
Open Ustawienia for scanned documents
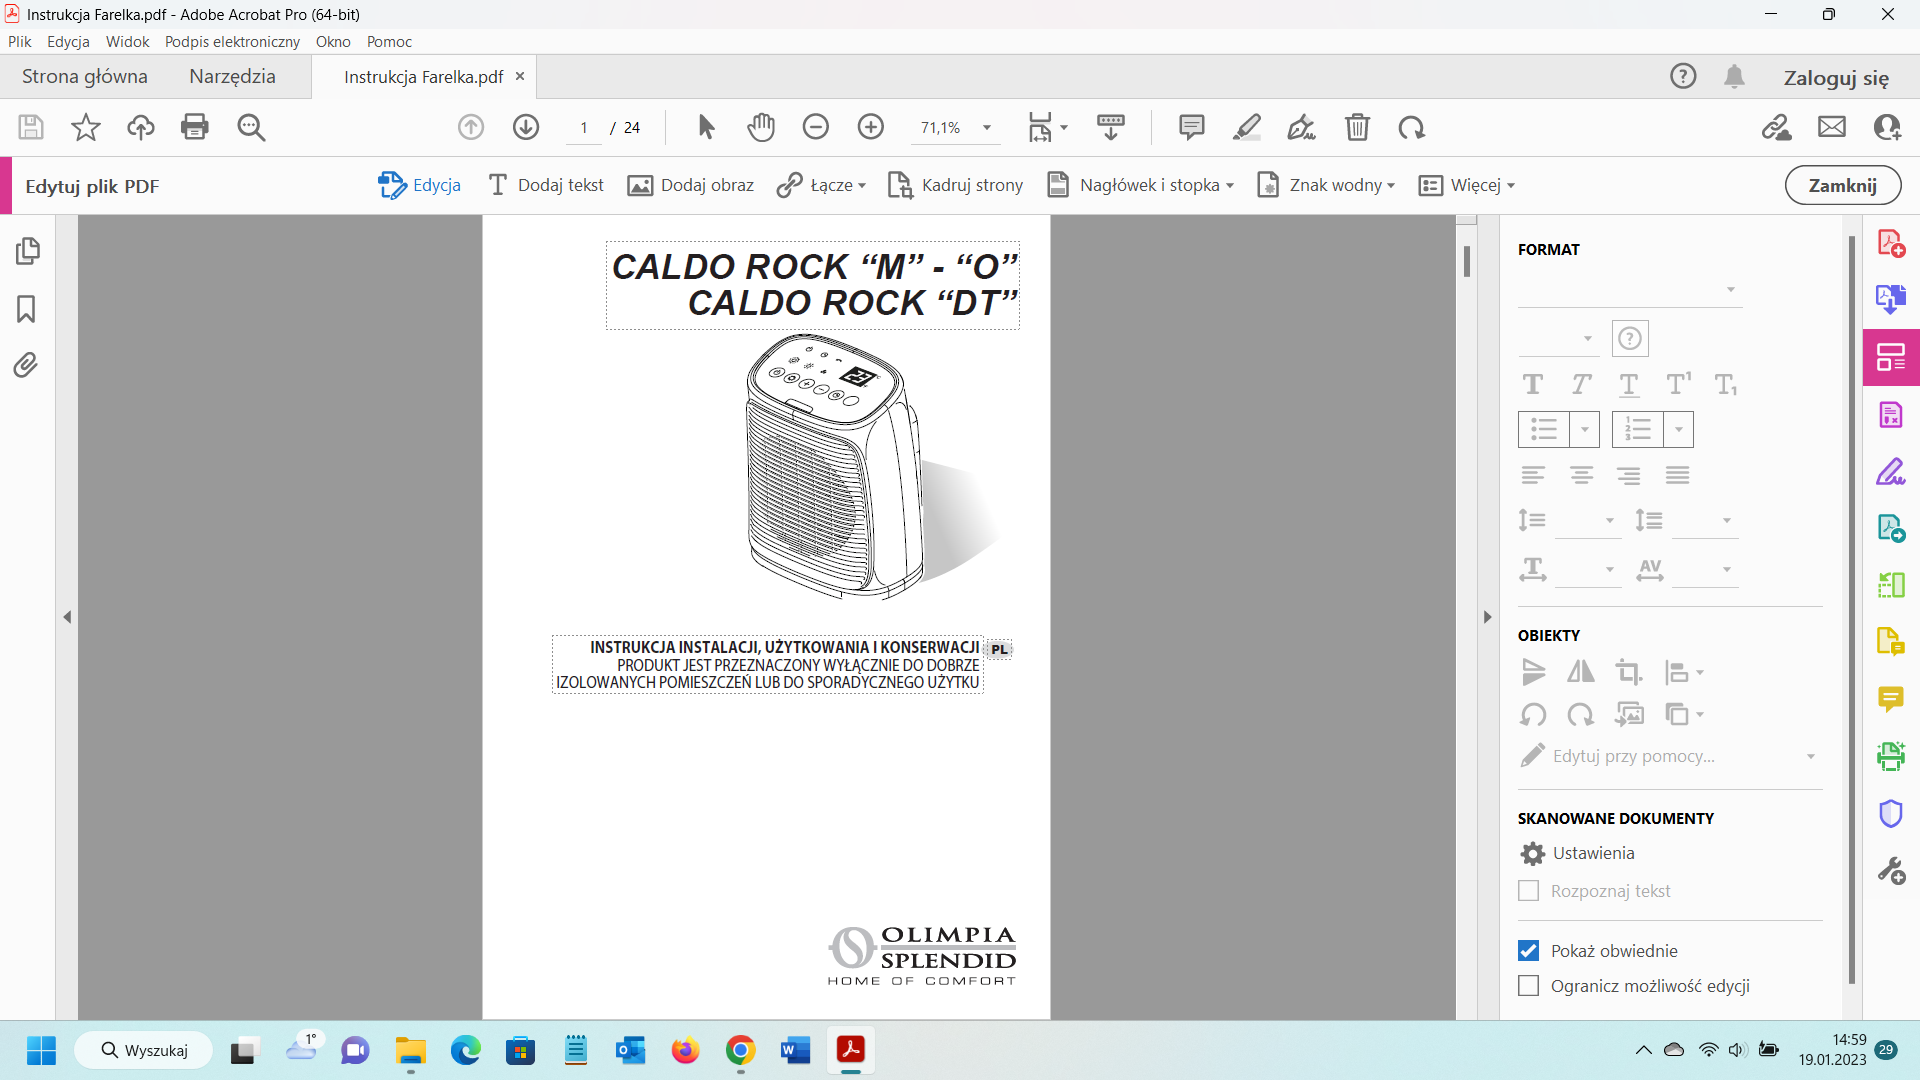click(1578, 853)
